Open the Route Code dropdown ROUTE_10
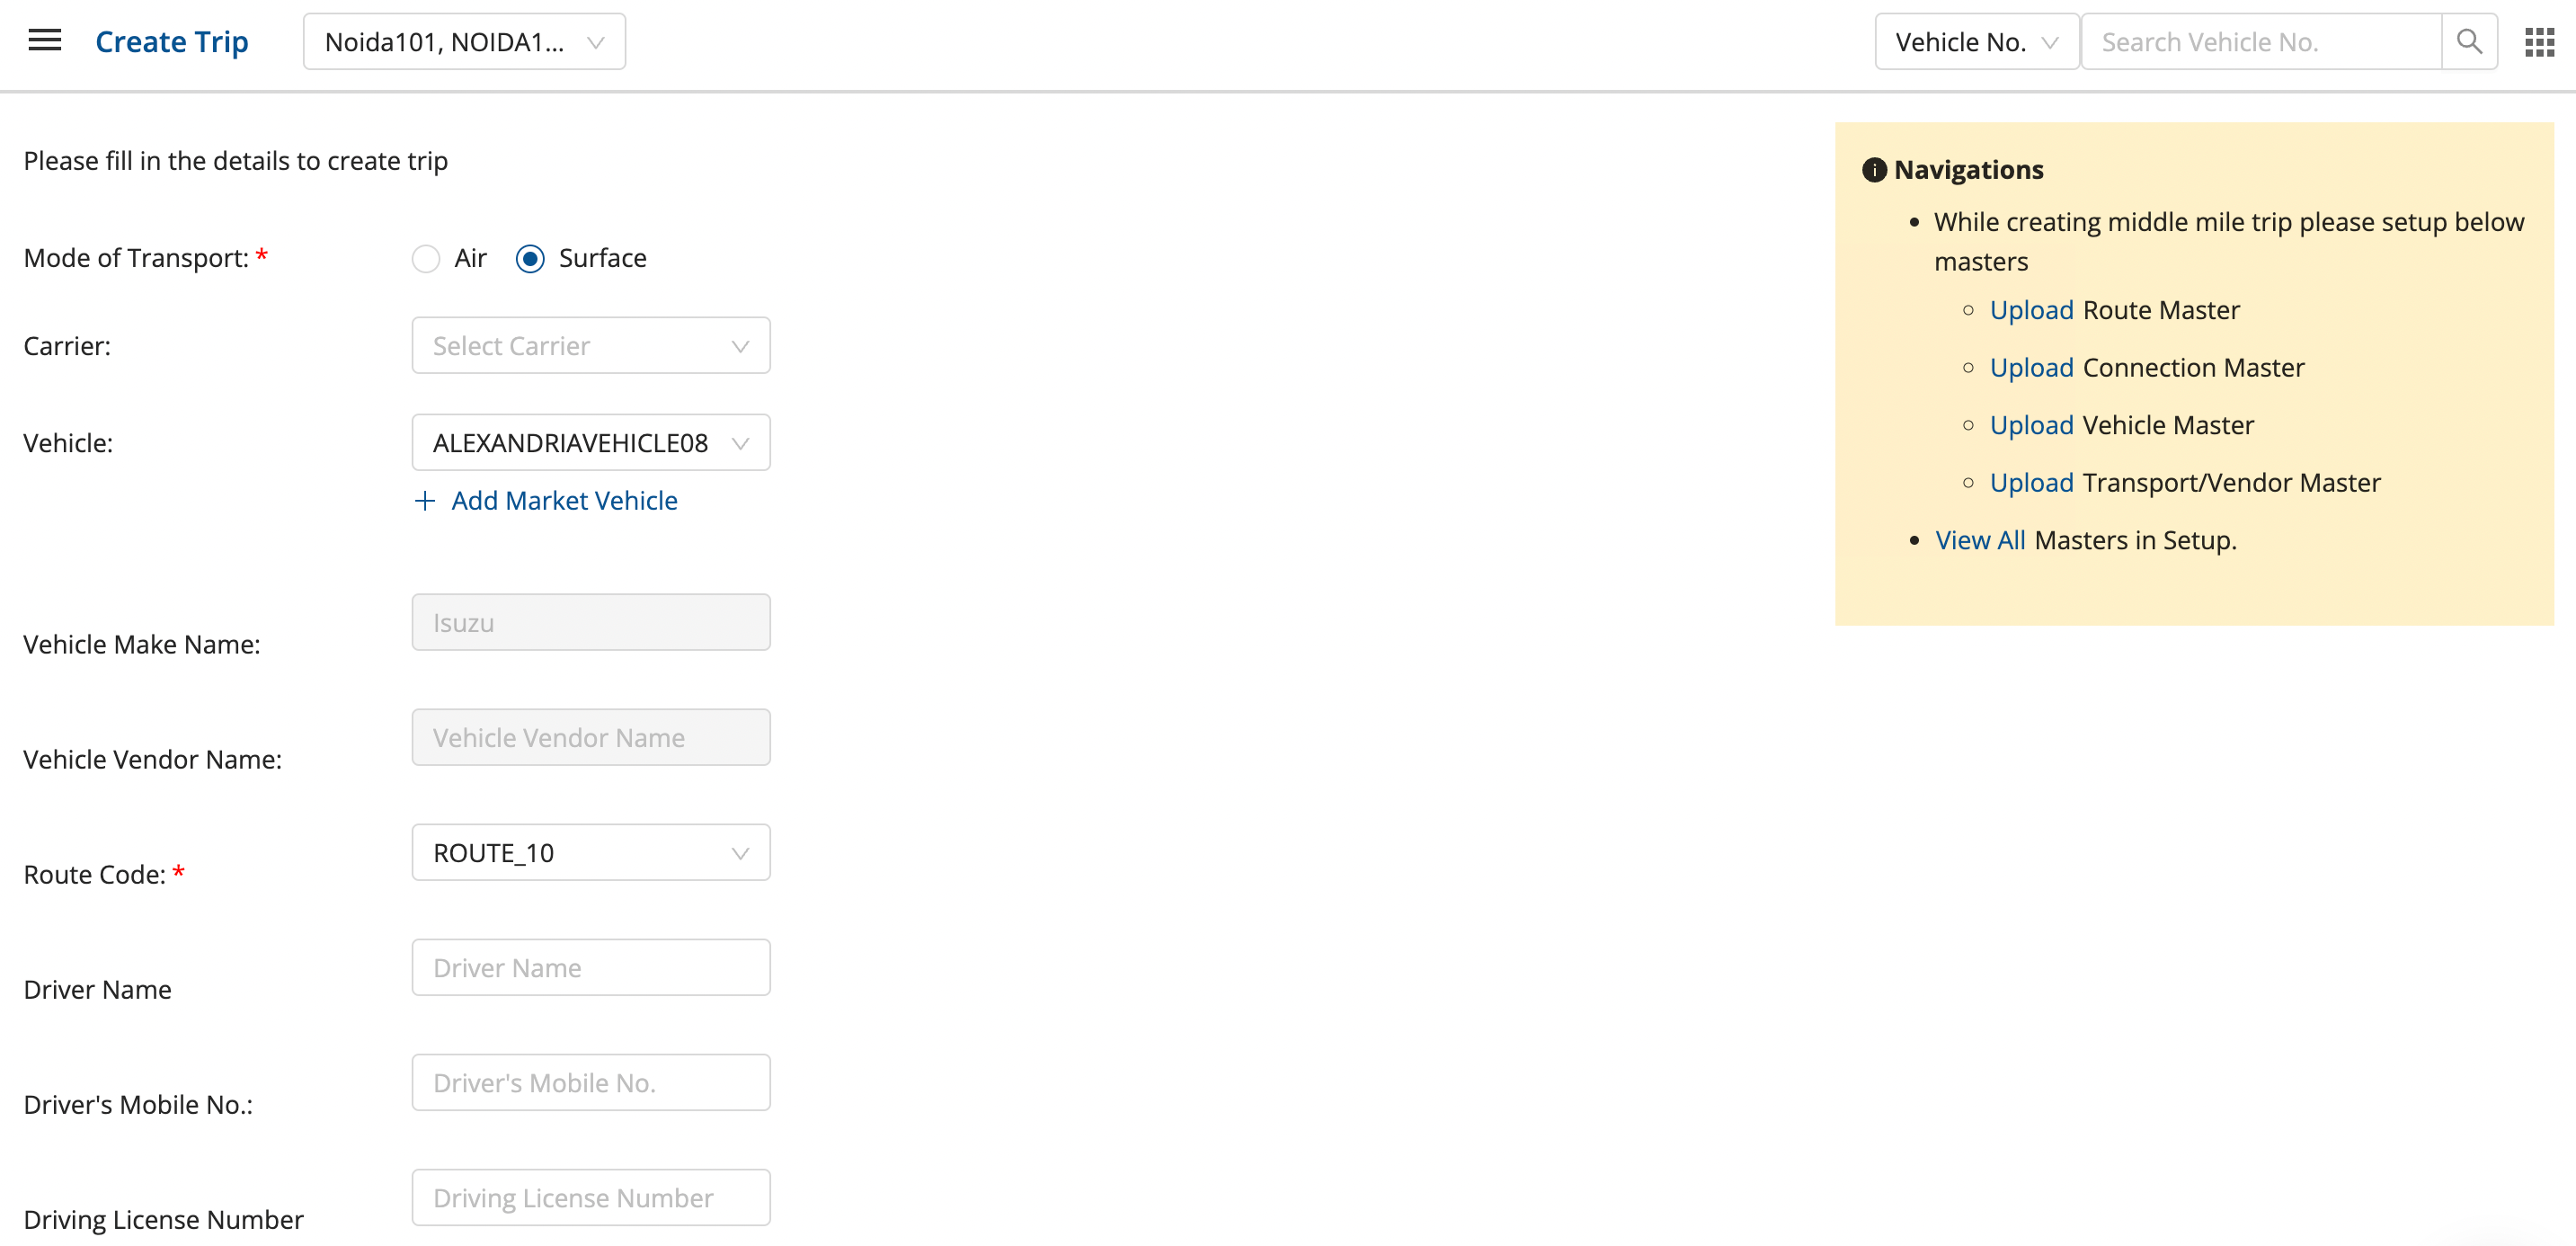Image resolution: width=2576 pixels, height=1246 pixels. coord(590,853)
